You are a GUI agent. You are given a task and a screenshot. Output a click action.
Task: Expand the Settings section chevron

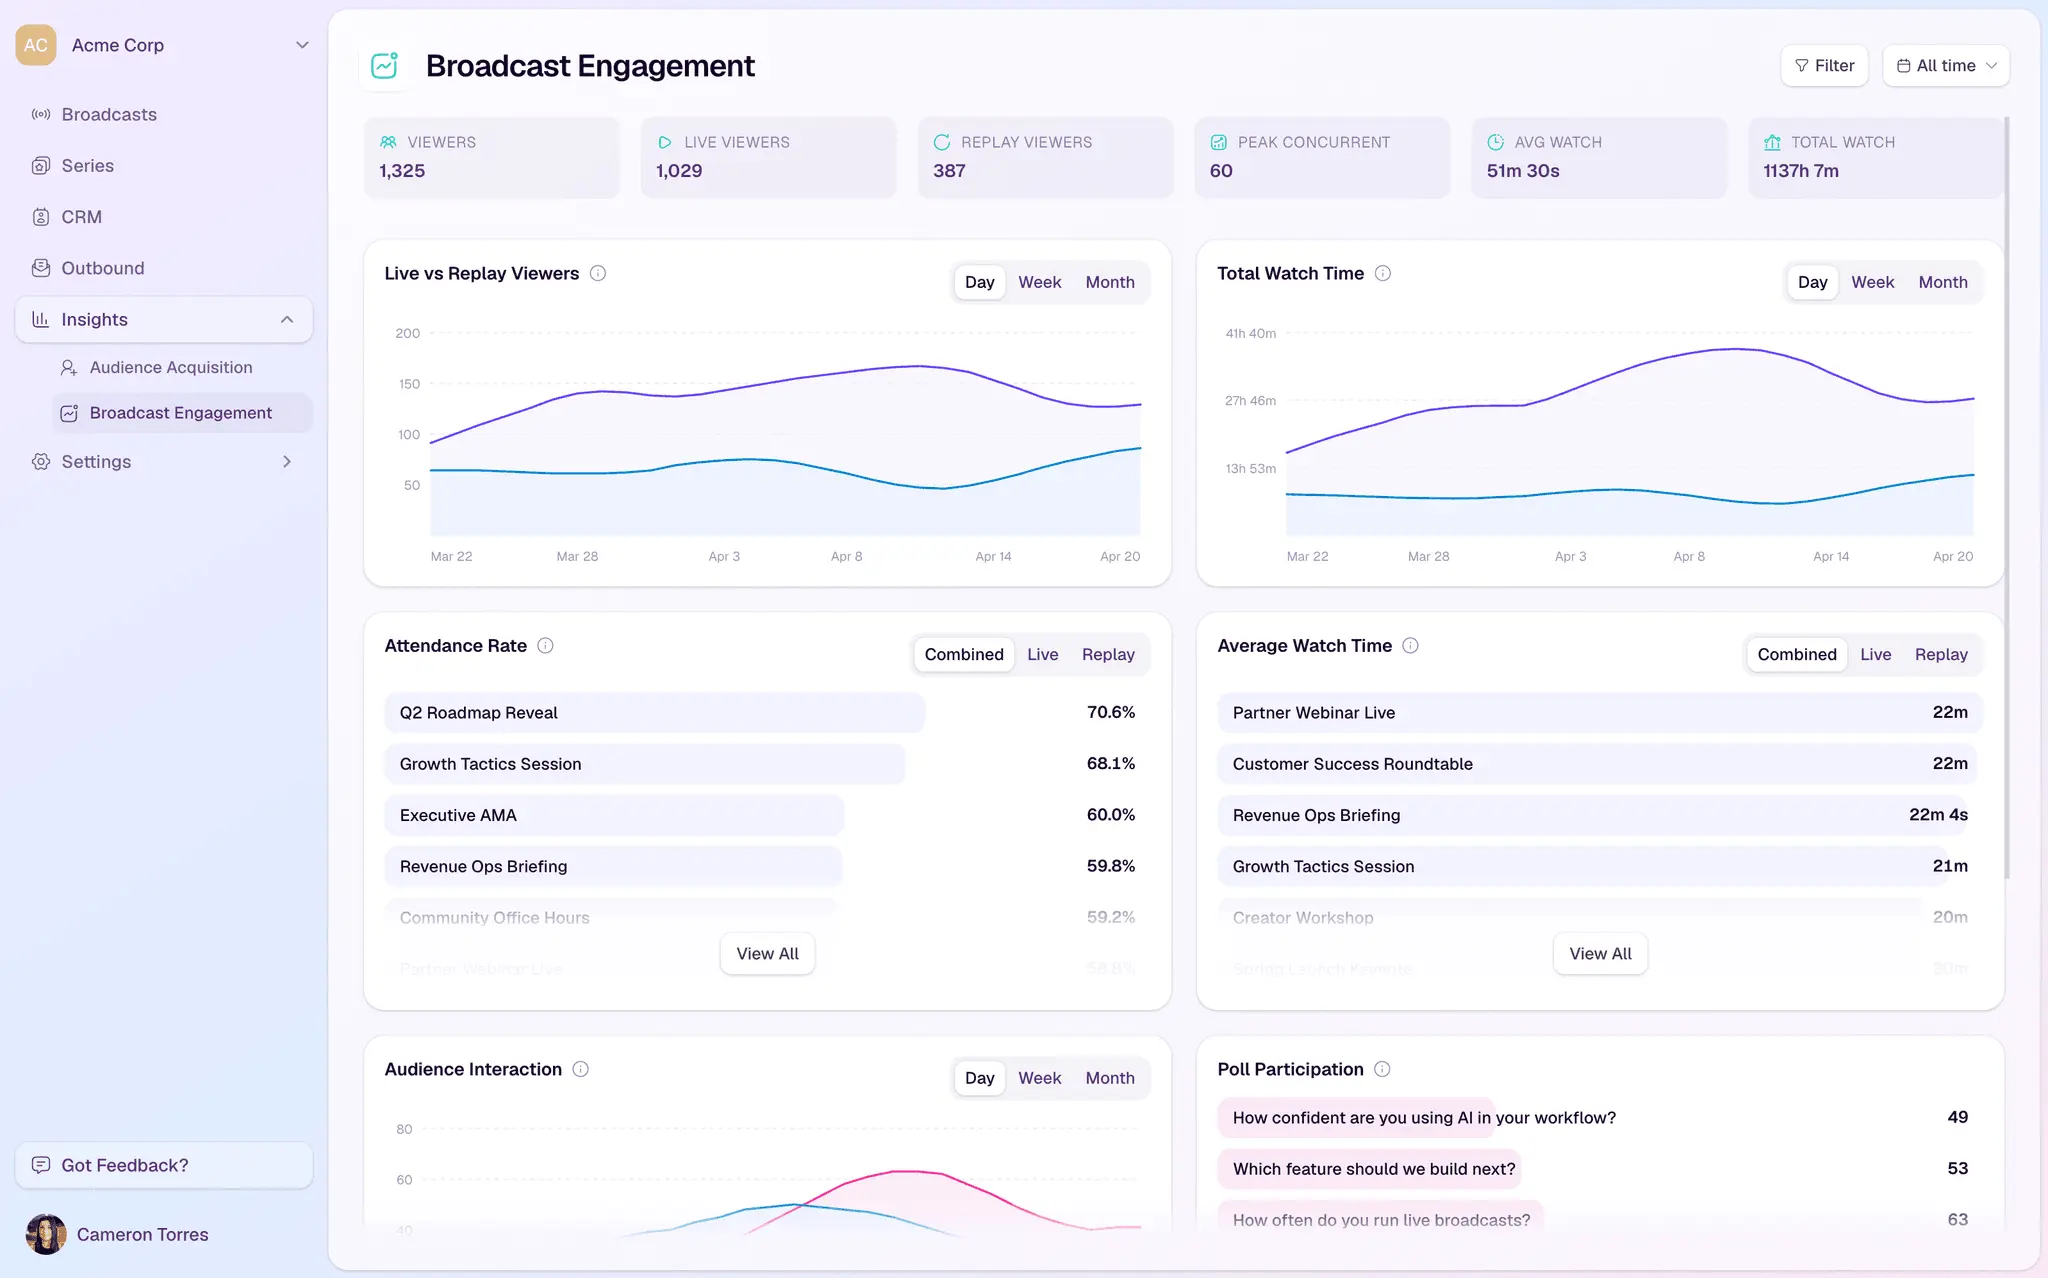tap(287, 461)
